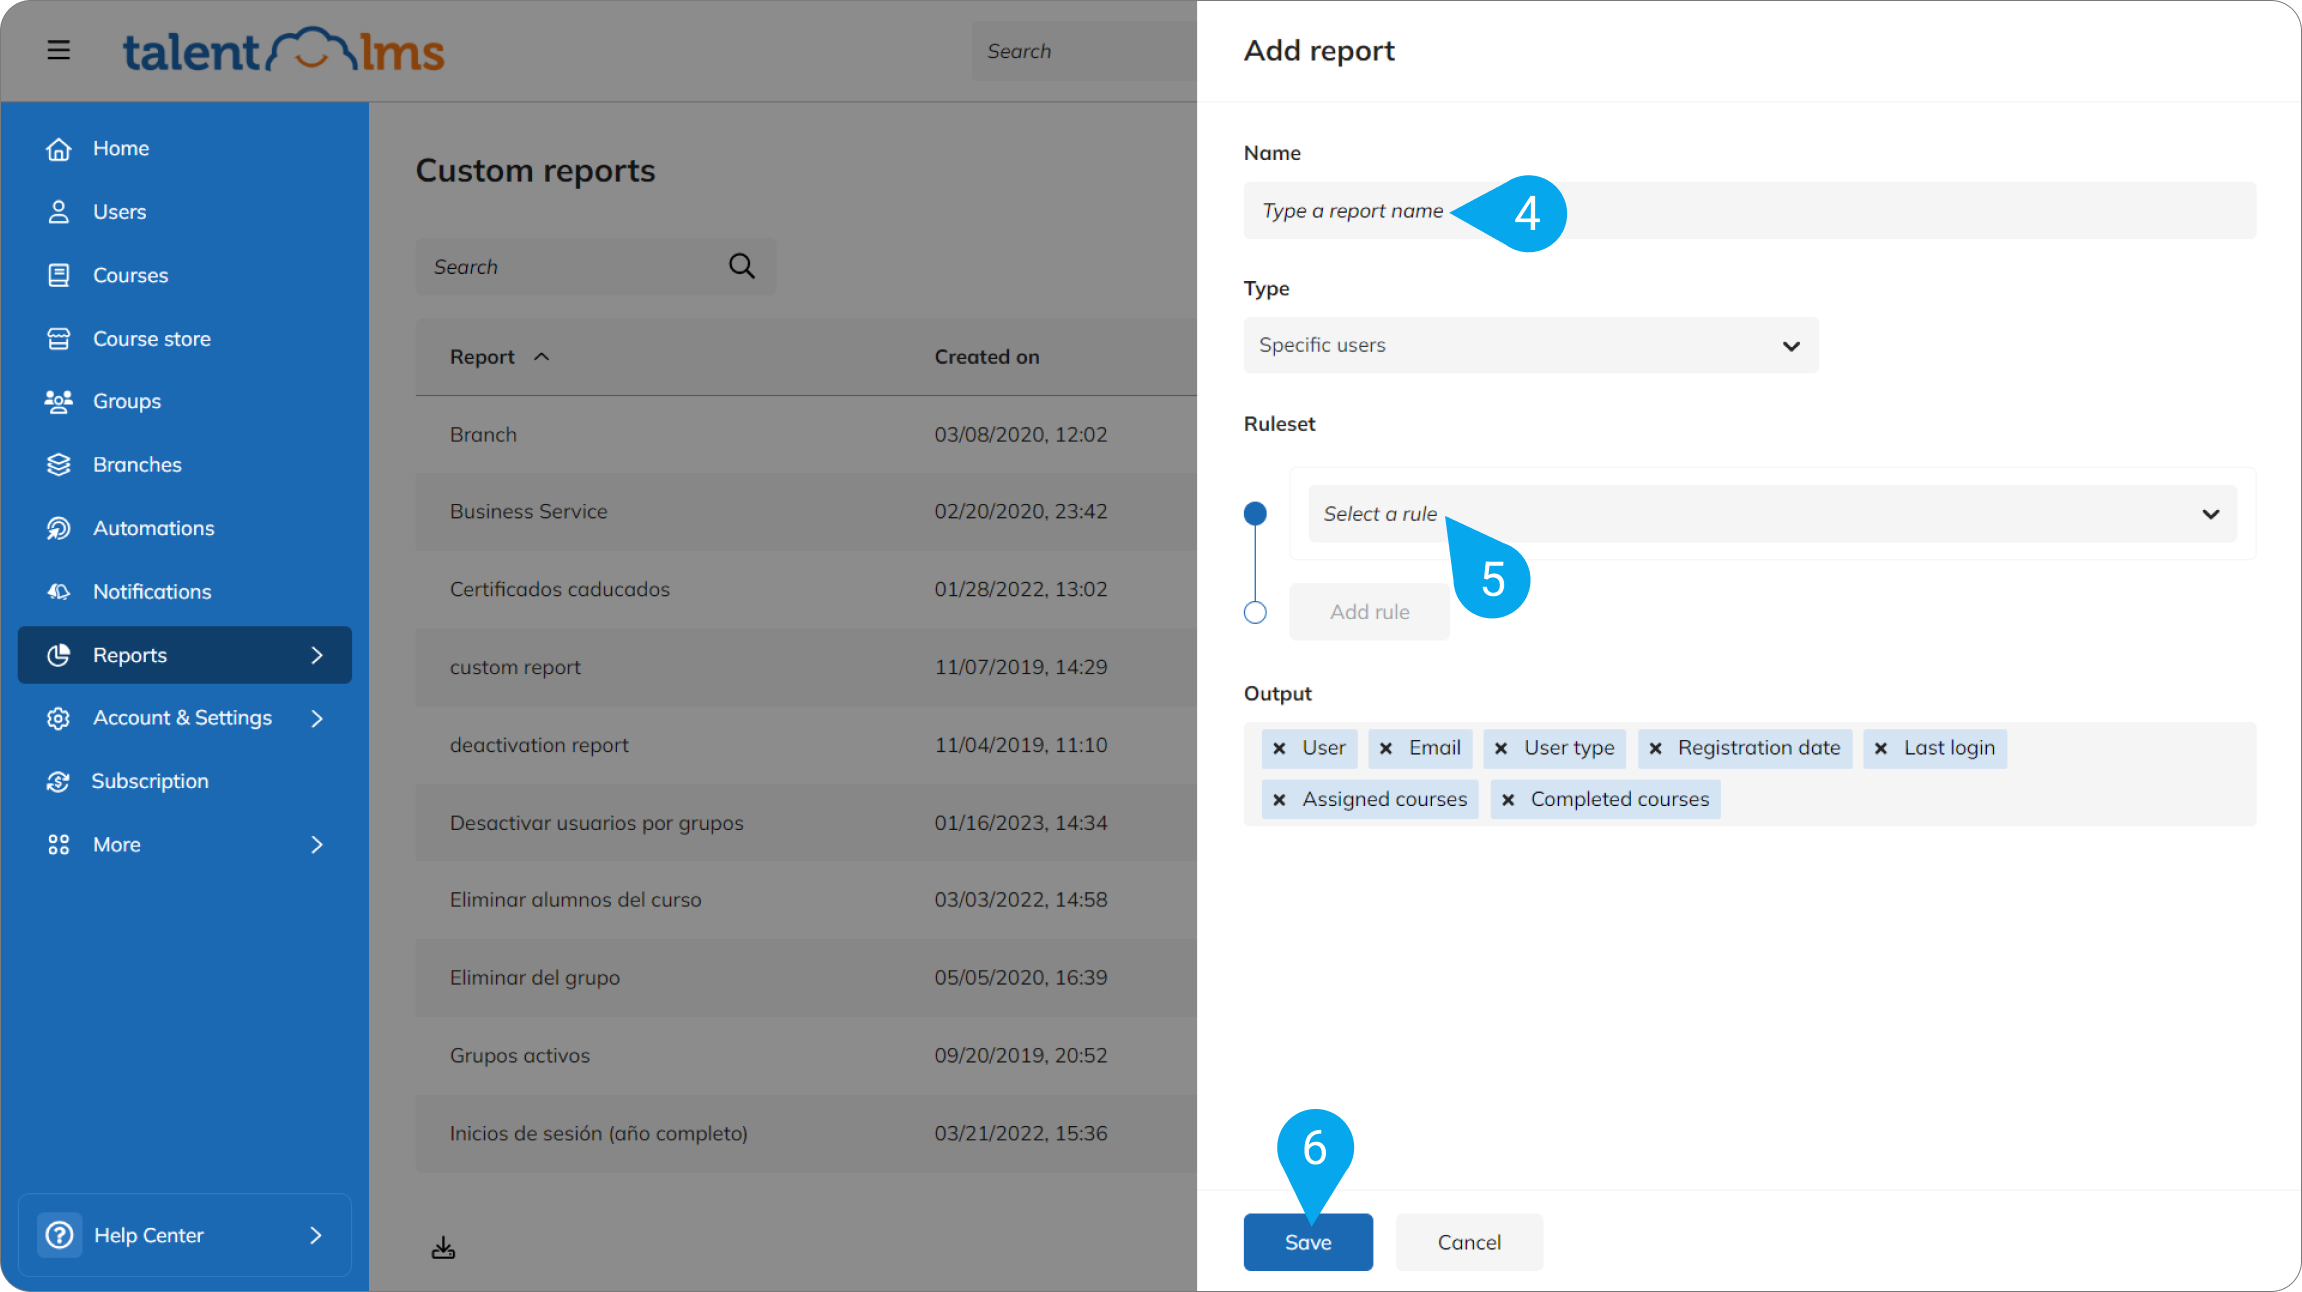The image size is (2302, 1292).
Task: Click the TalentLMS logo
Action: coord(283,50)
